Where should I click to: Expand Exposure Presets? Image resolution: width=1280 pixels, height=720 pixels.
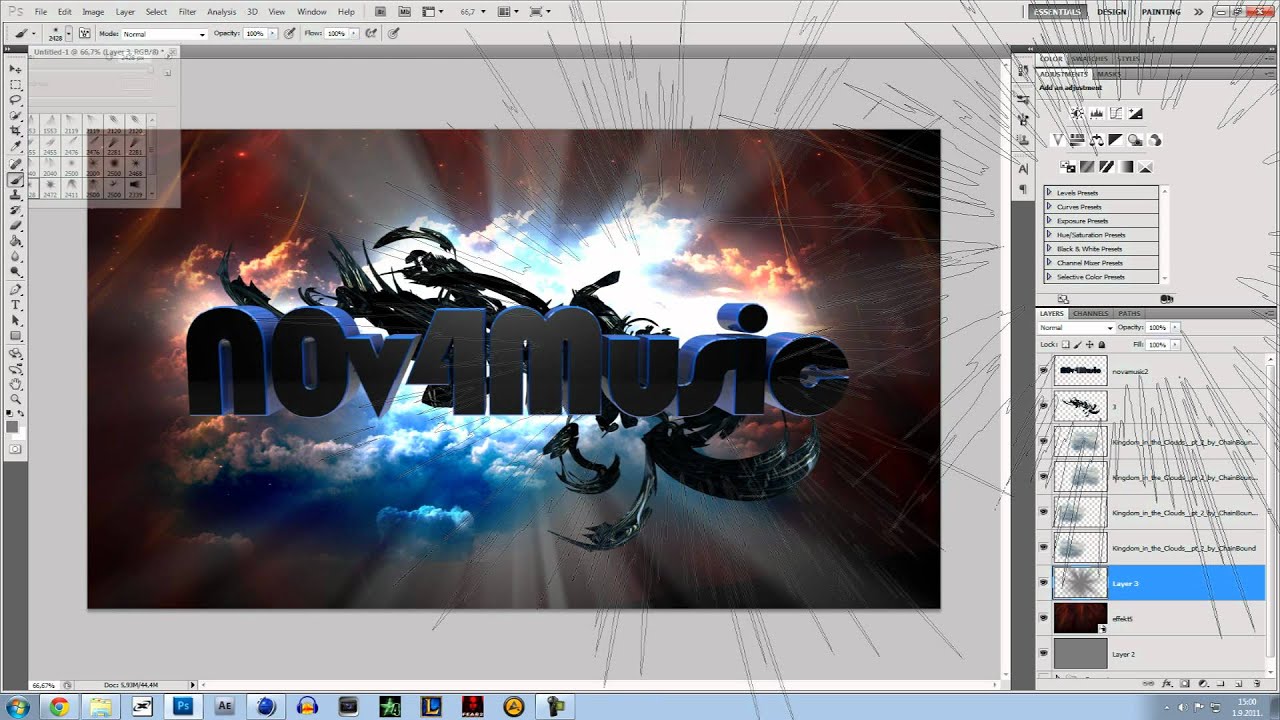(1049, 220)
